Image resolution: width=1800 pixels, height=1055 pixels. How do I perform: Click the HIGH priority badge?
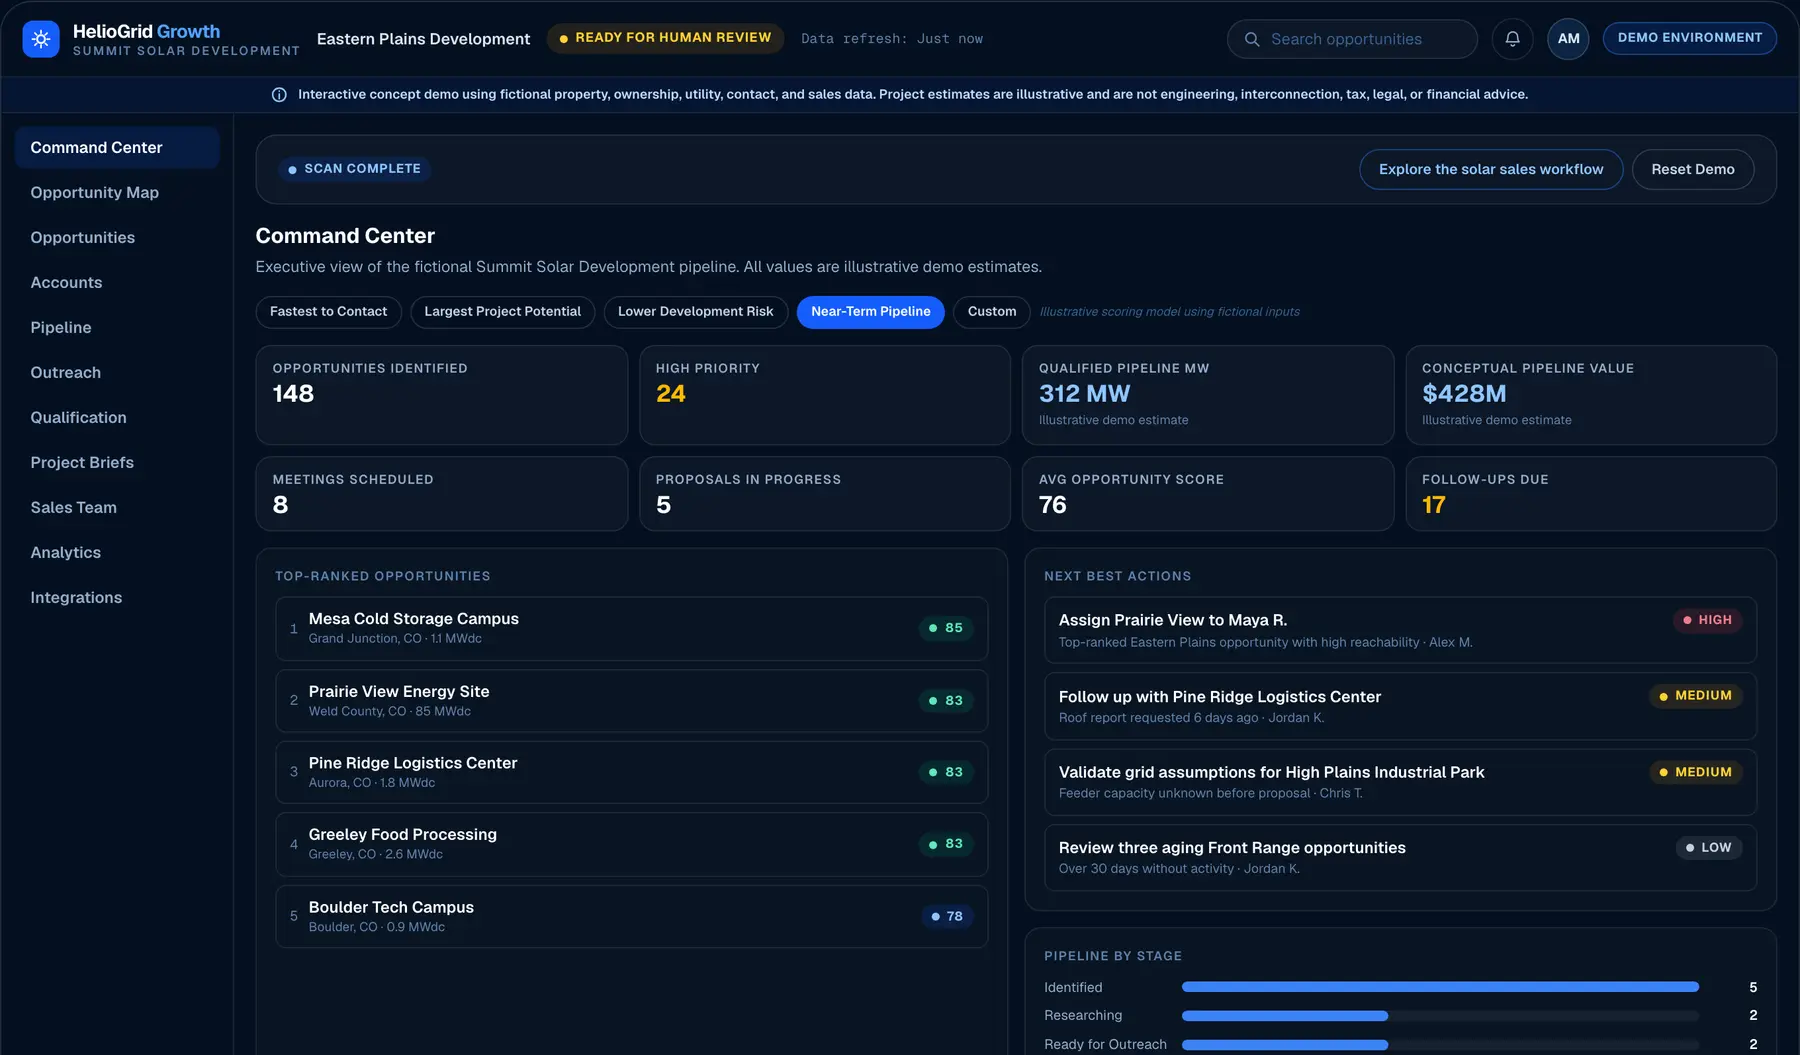(x=1707, y=620)
